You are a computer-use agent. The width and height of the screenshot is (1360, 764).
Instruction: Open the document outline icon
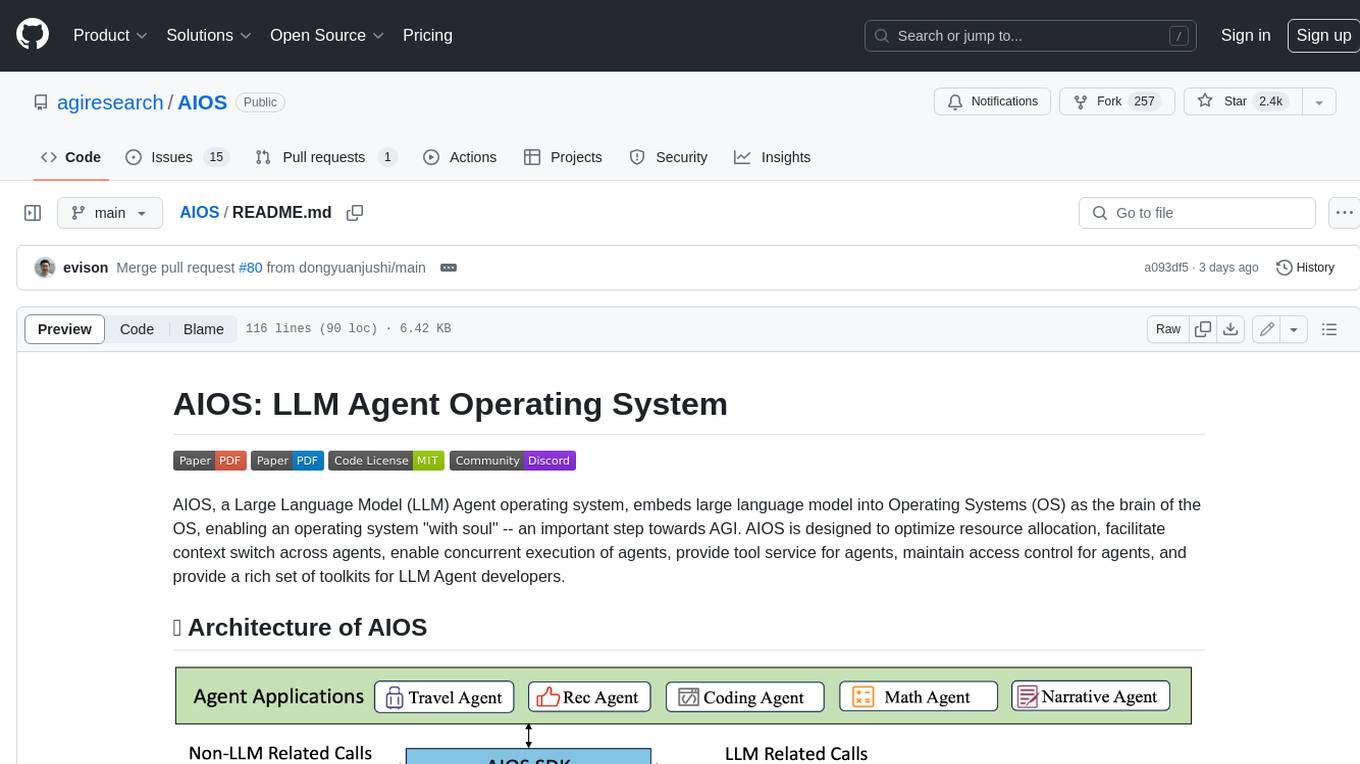[1329, 329]
